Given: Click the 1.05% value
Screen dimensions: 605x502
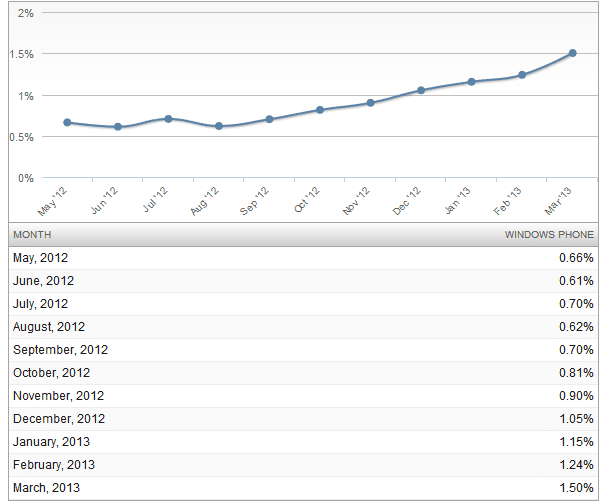Looking at the screenshot, I should 576,419.
